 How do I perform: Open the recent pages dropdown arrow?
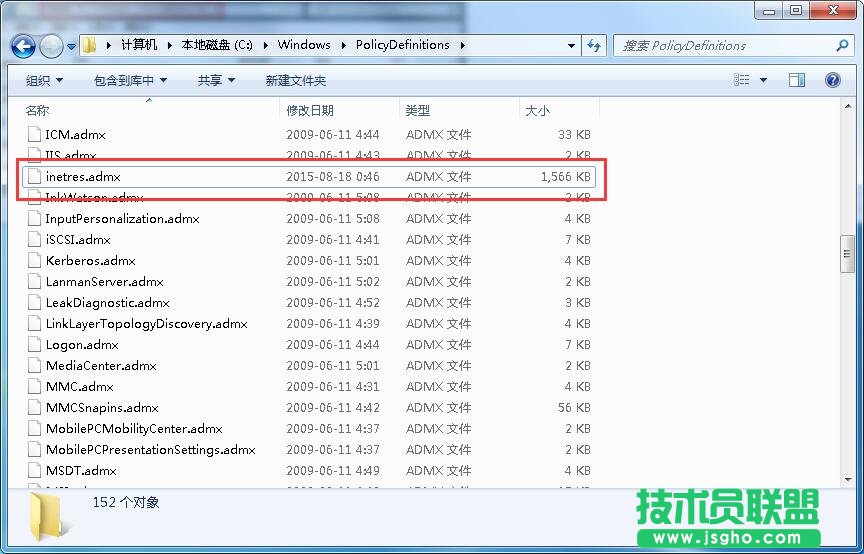[x=72, y=47]
